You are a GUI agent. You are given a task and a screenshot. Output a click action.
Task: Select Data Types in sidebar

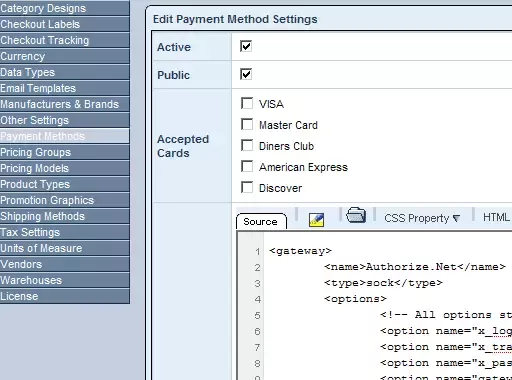pos(65,72)
